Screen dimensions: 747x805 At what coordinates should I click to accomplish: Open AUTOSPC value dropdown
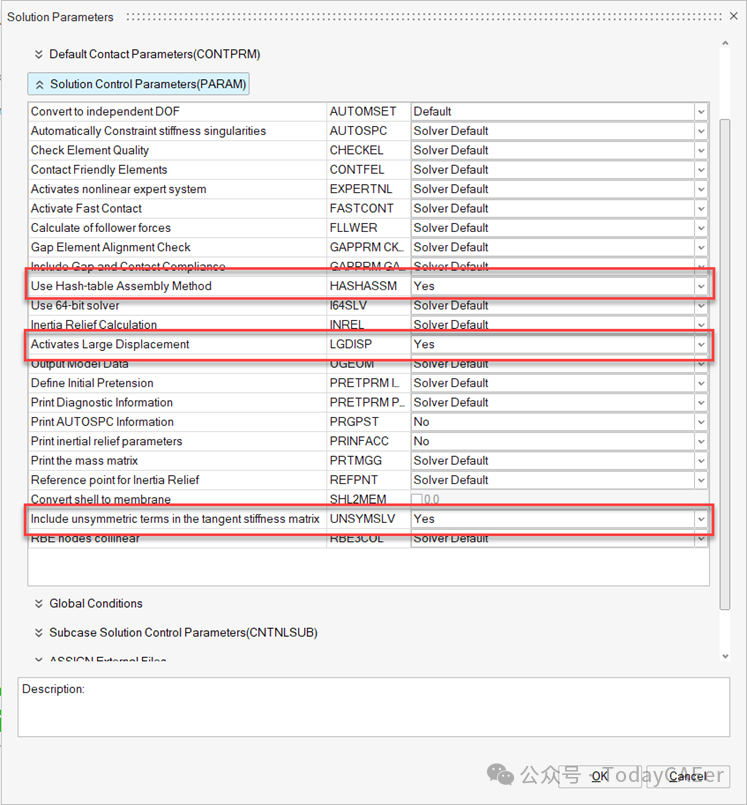(x=701, y=131)
